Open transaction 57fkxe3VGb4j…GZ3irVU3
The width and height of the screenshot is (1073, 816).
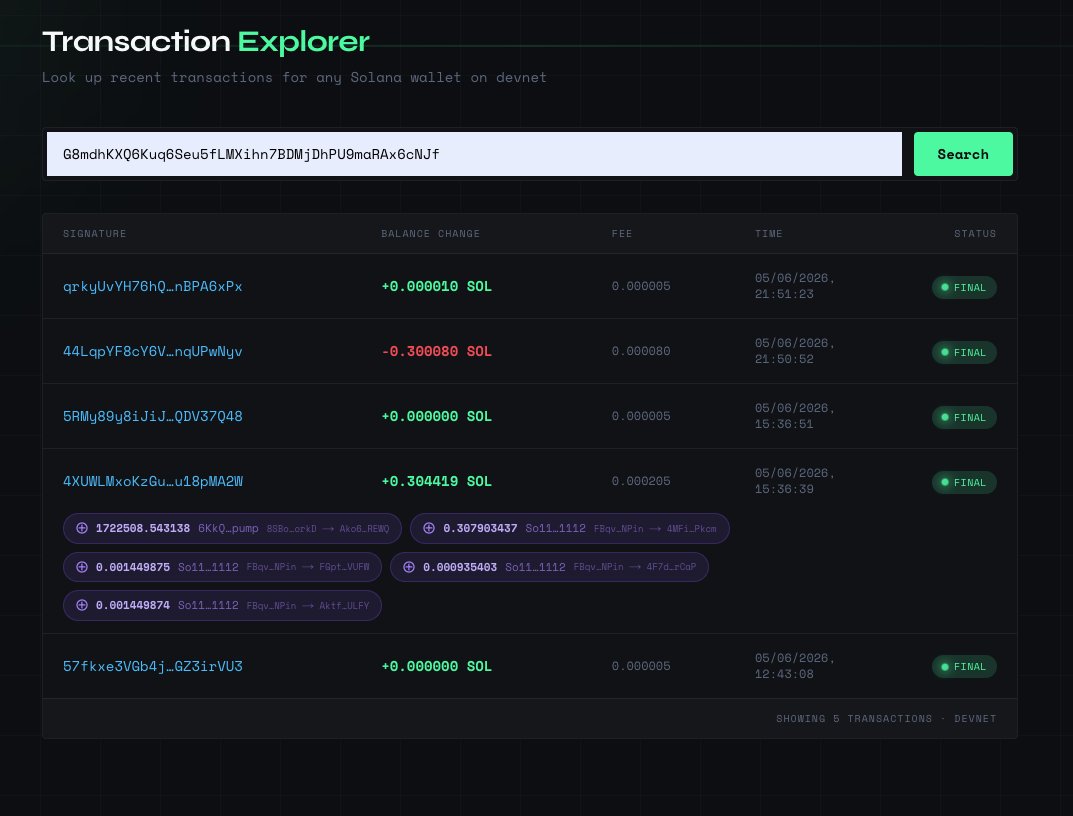[153, 666]
